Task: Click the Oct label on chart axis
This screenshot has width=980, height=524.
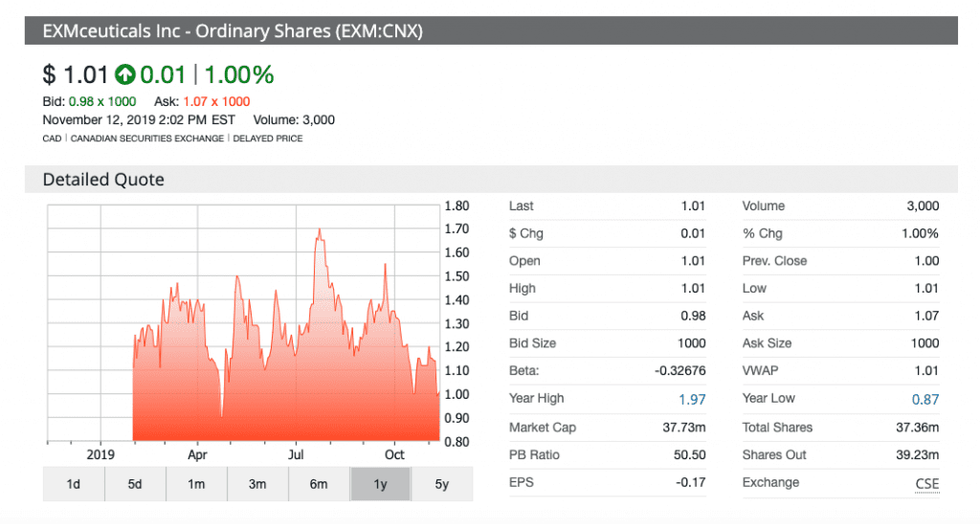Action: point(394,452)
